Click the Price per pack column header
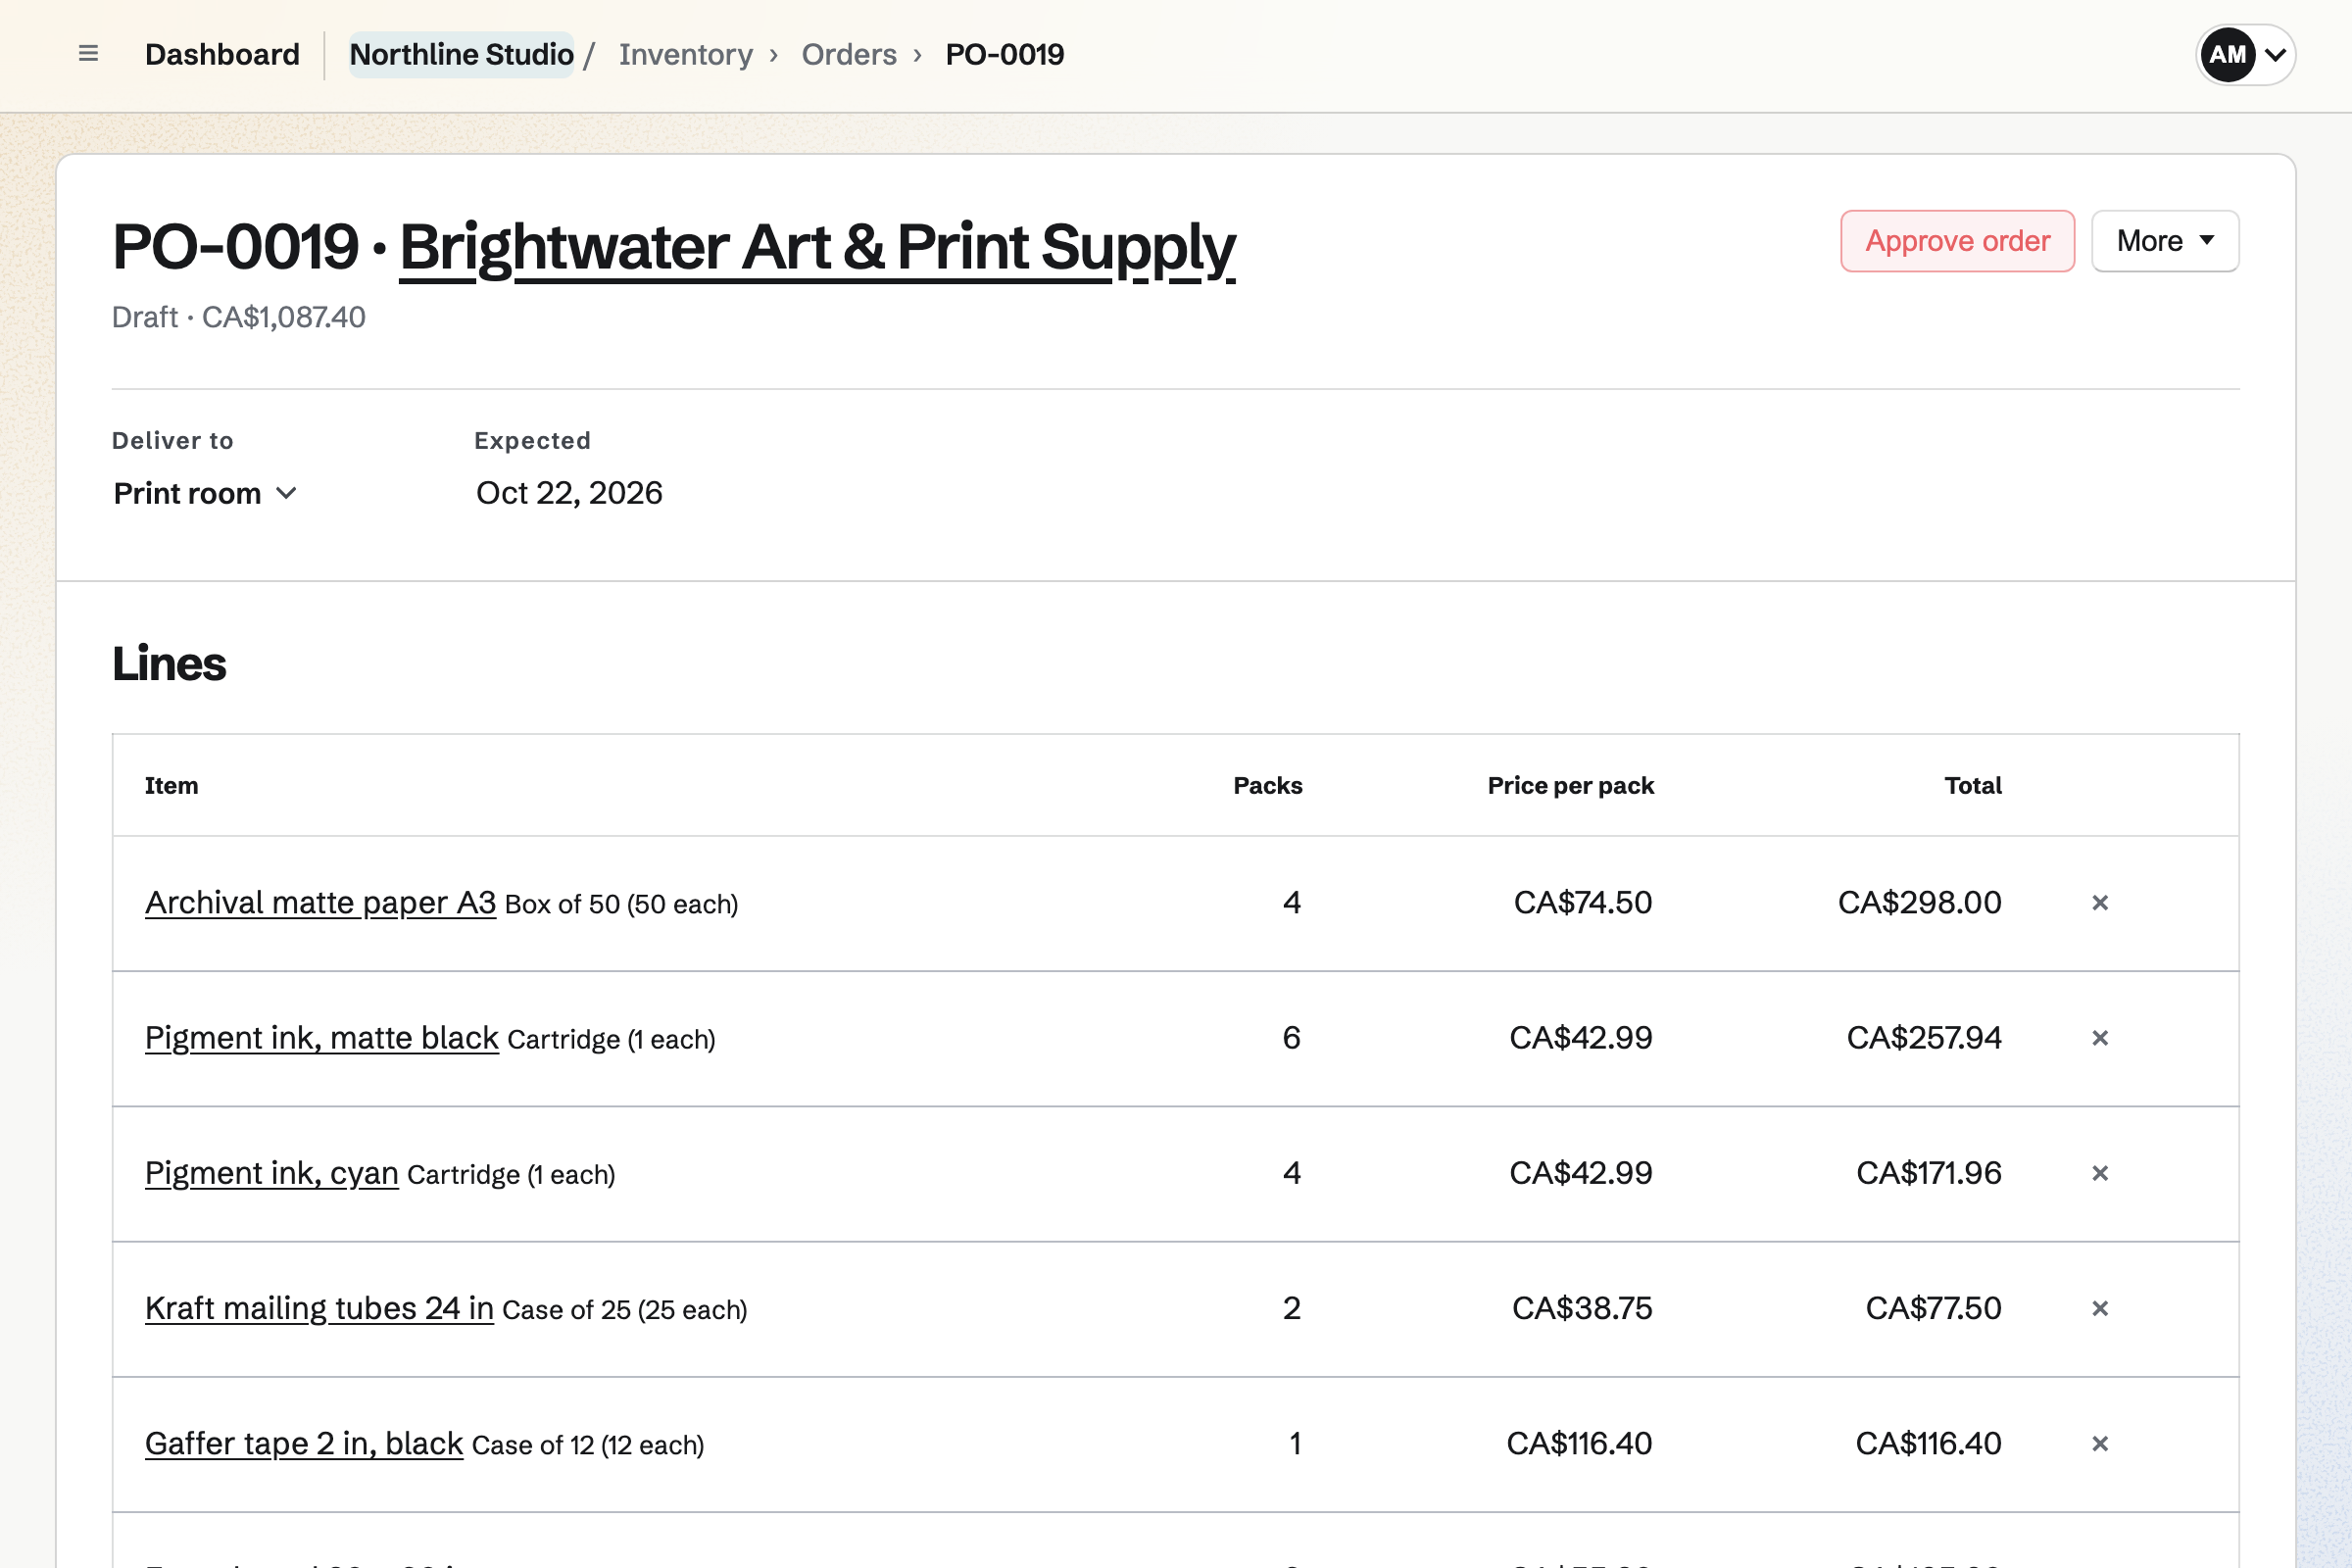The width and height of the screenshot is (2352, 1568). click(1571, 786)
